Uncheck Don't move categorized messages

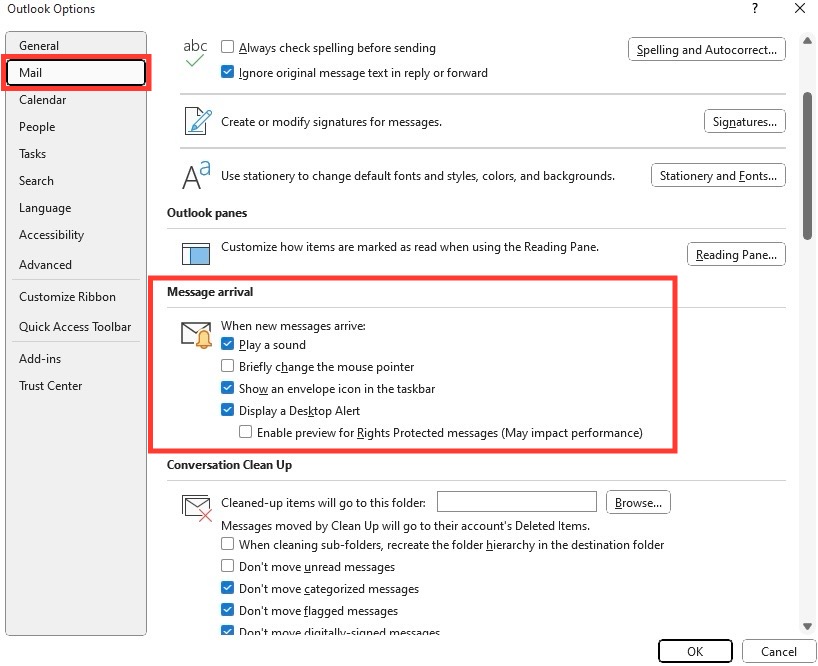227,588
